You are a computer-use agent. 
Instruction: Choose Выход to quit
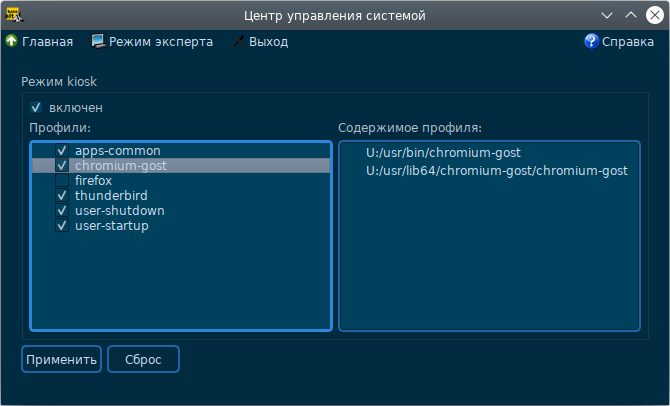(x=268, y=41)
